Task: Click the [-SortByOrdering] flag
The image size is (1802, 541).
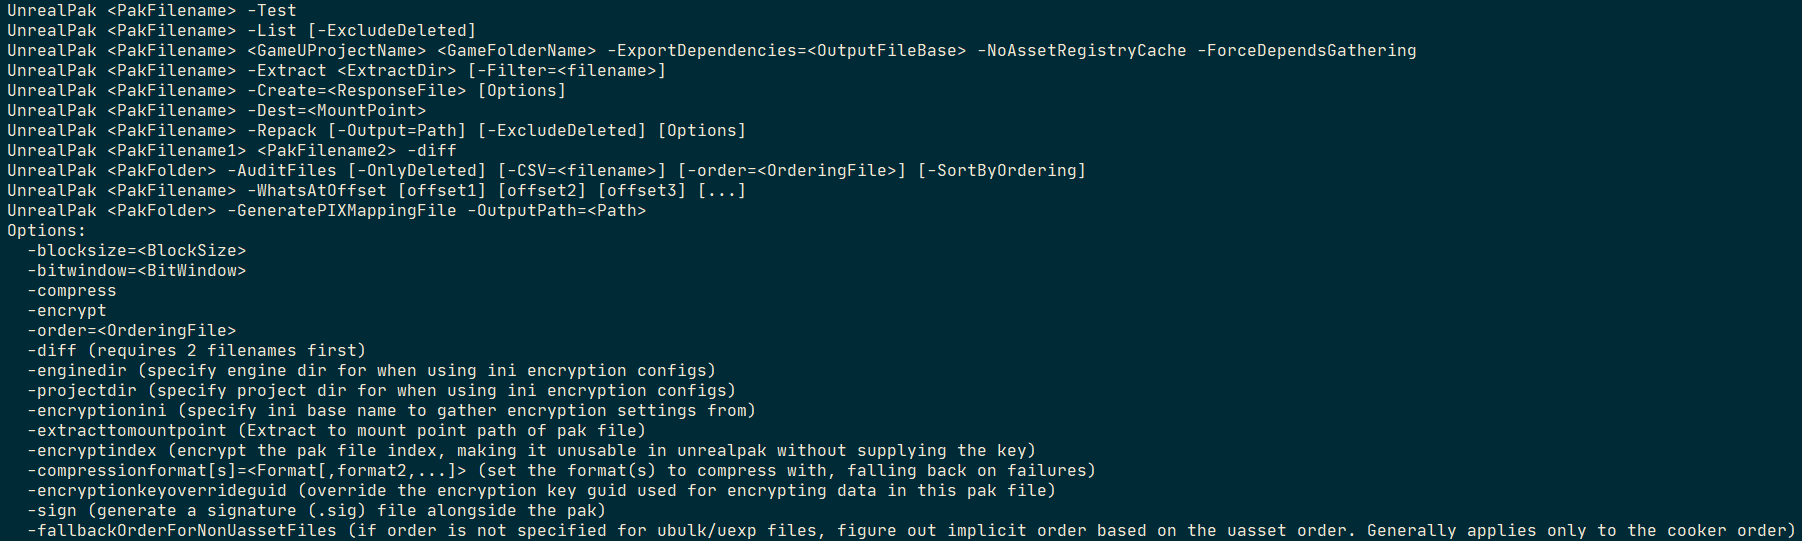Action: 1001,171
